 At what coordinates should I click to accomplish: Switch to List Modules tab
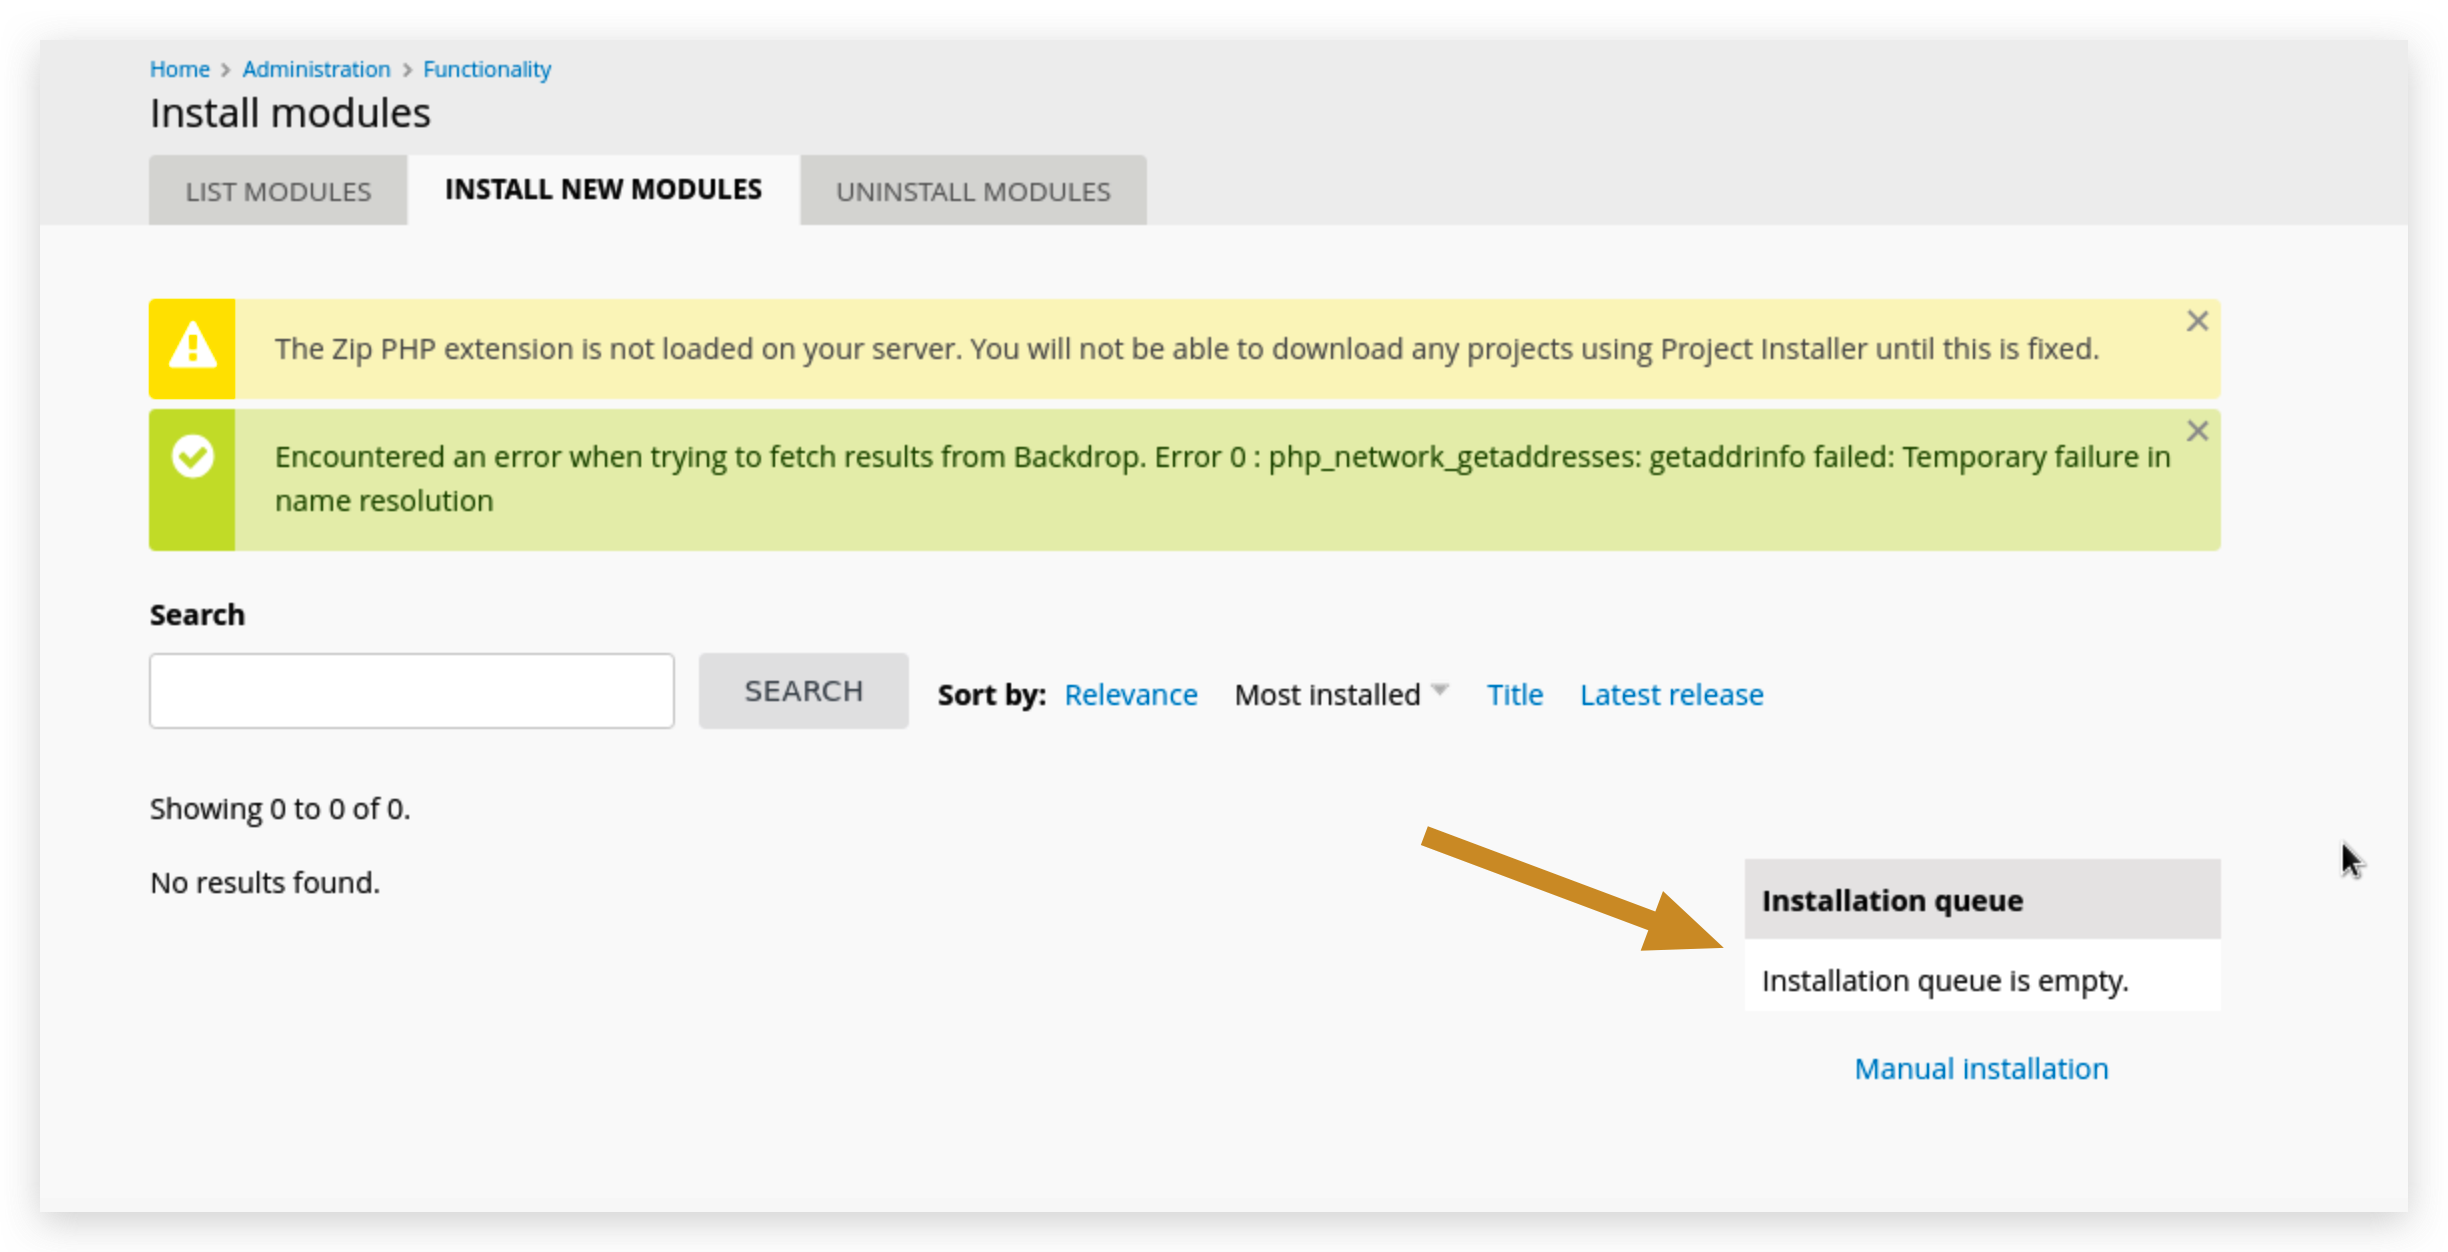pos(278,191)
